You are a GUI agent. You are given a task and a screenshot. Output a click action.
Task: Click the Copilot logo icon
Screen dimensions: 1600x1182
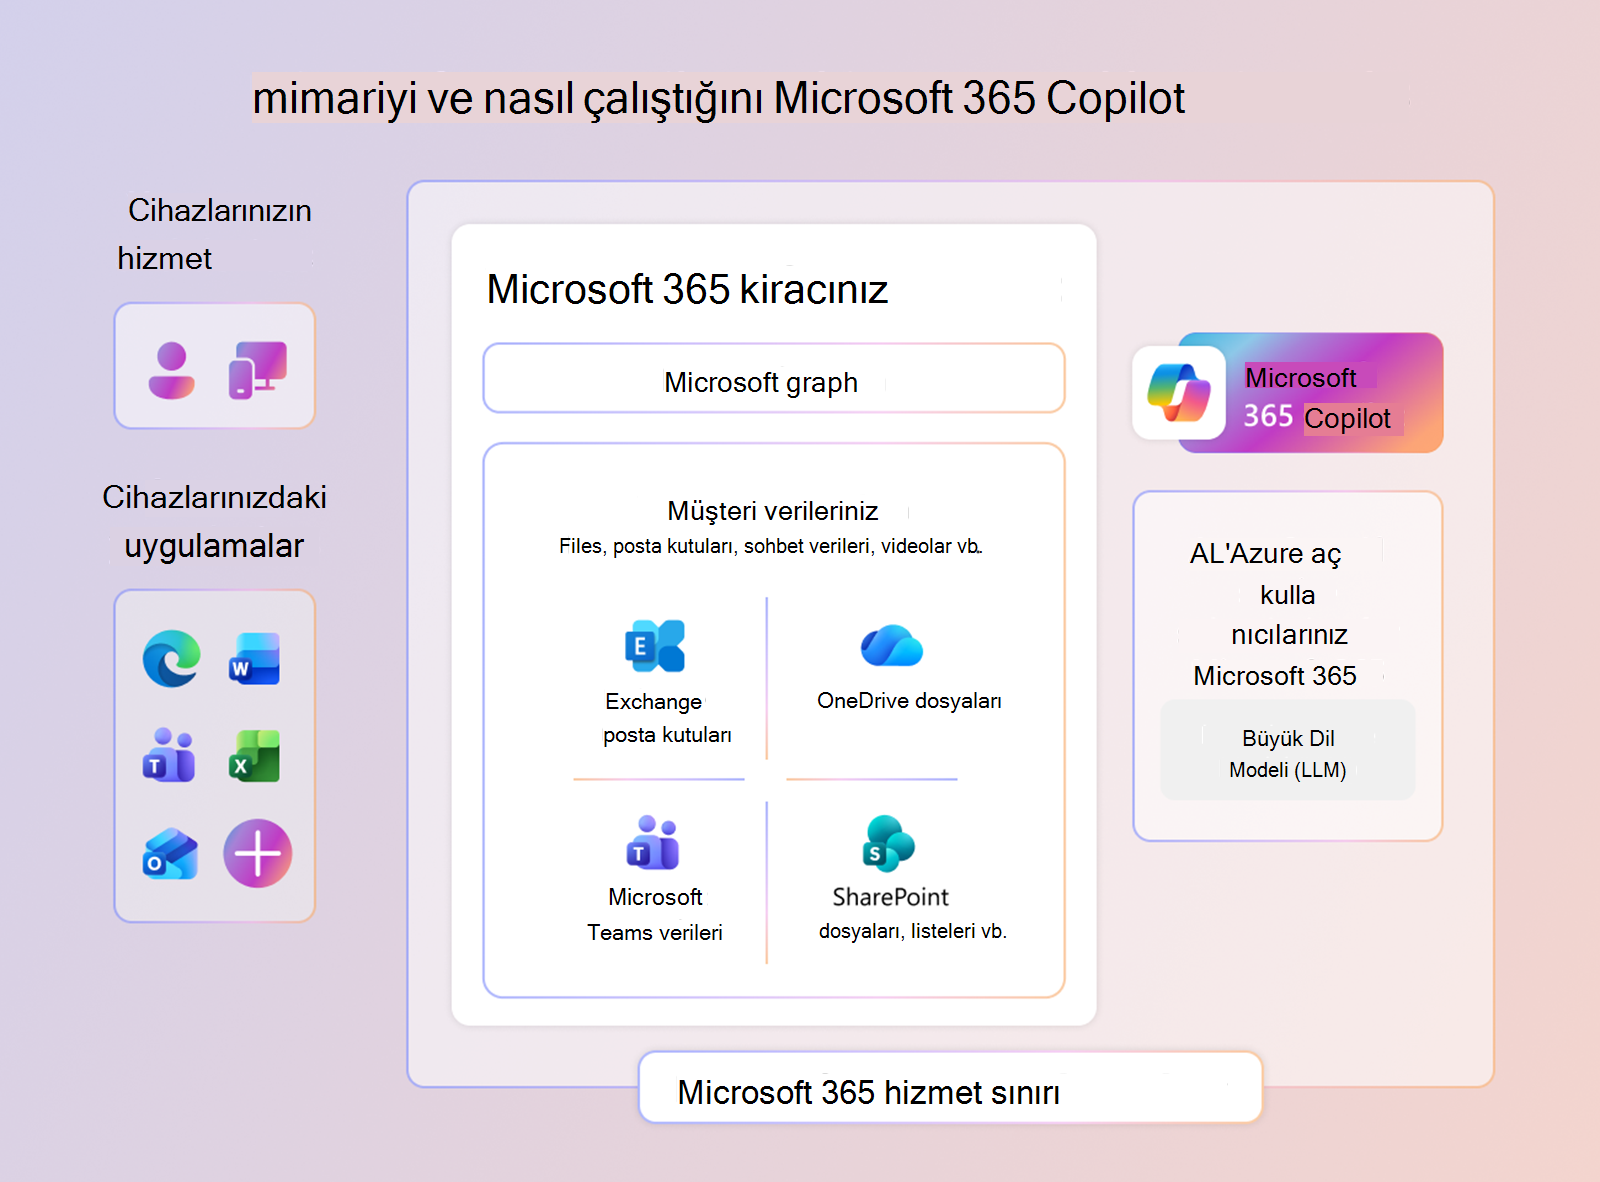coord(1179,393)
